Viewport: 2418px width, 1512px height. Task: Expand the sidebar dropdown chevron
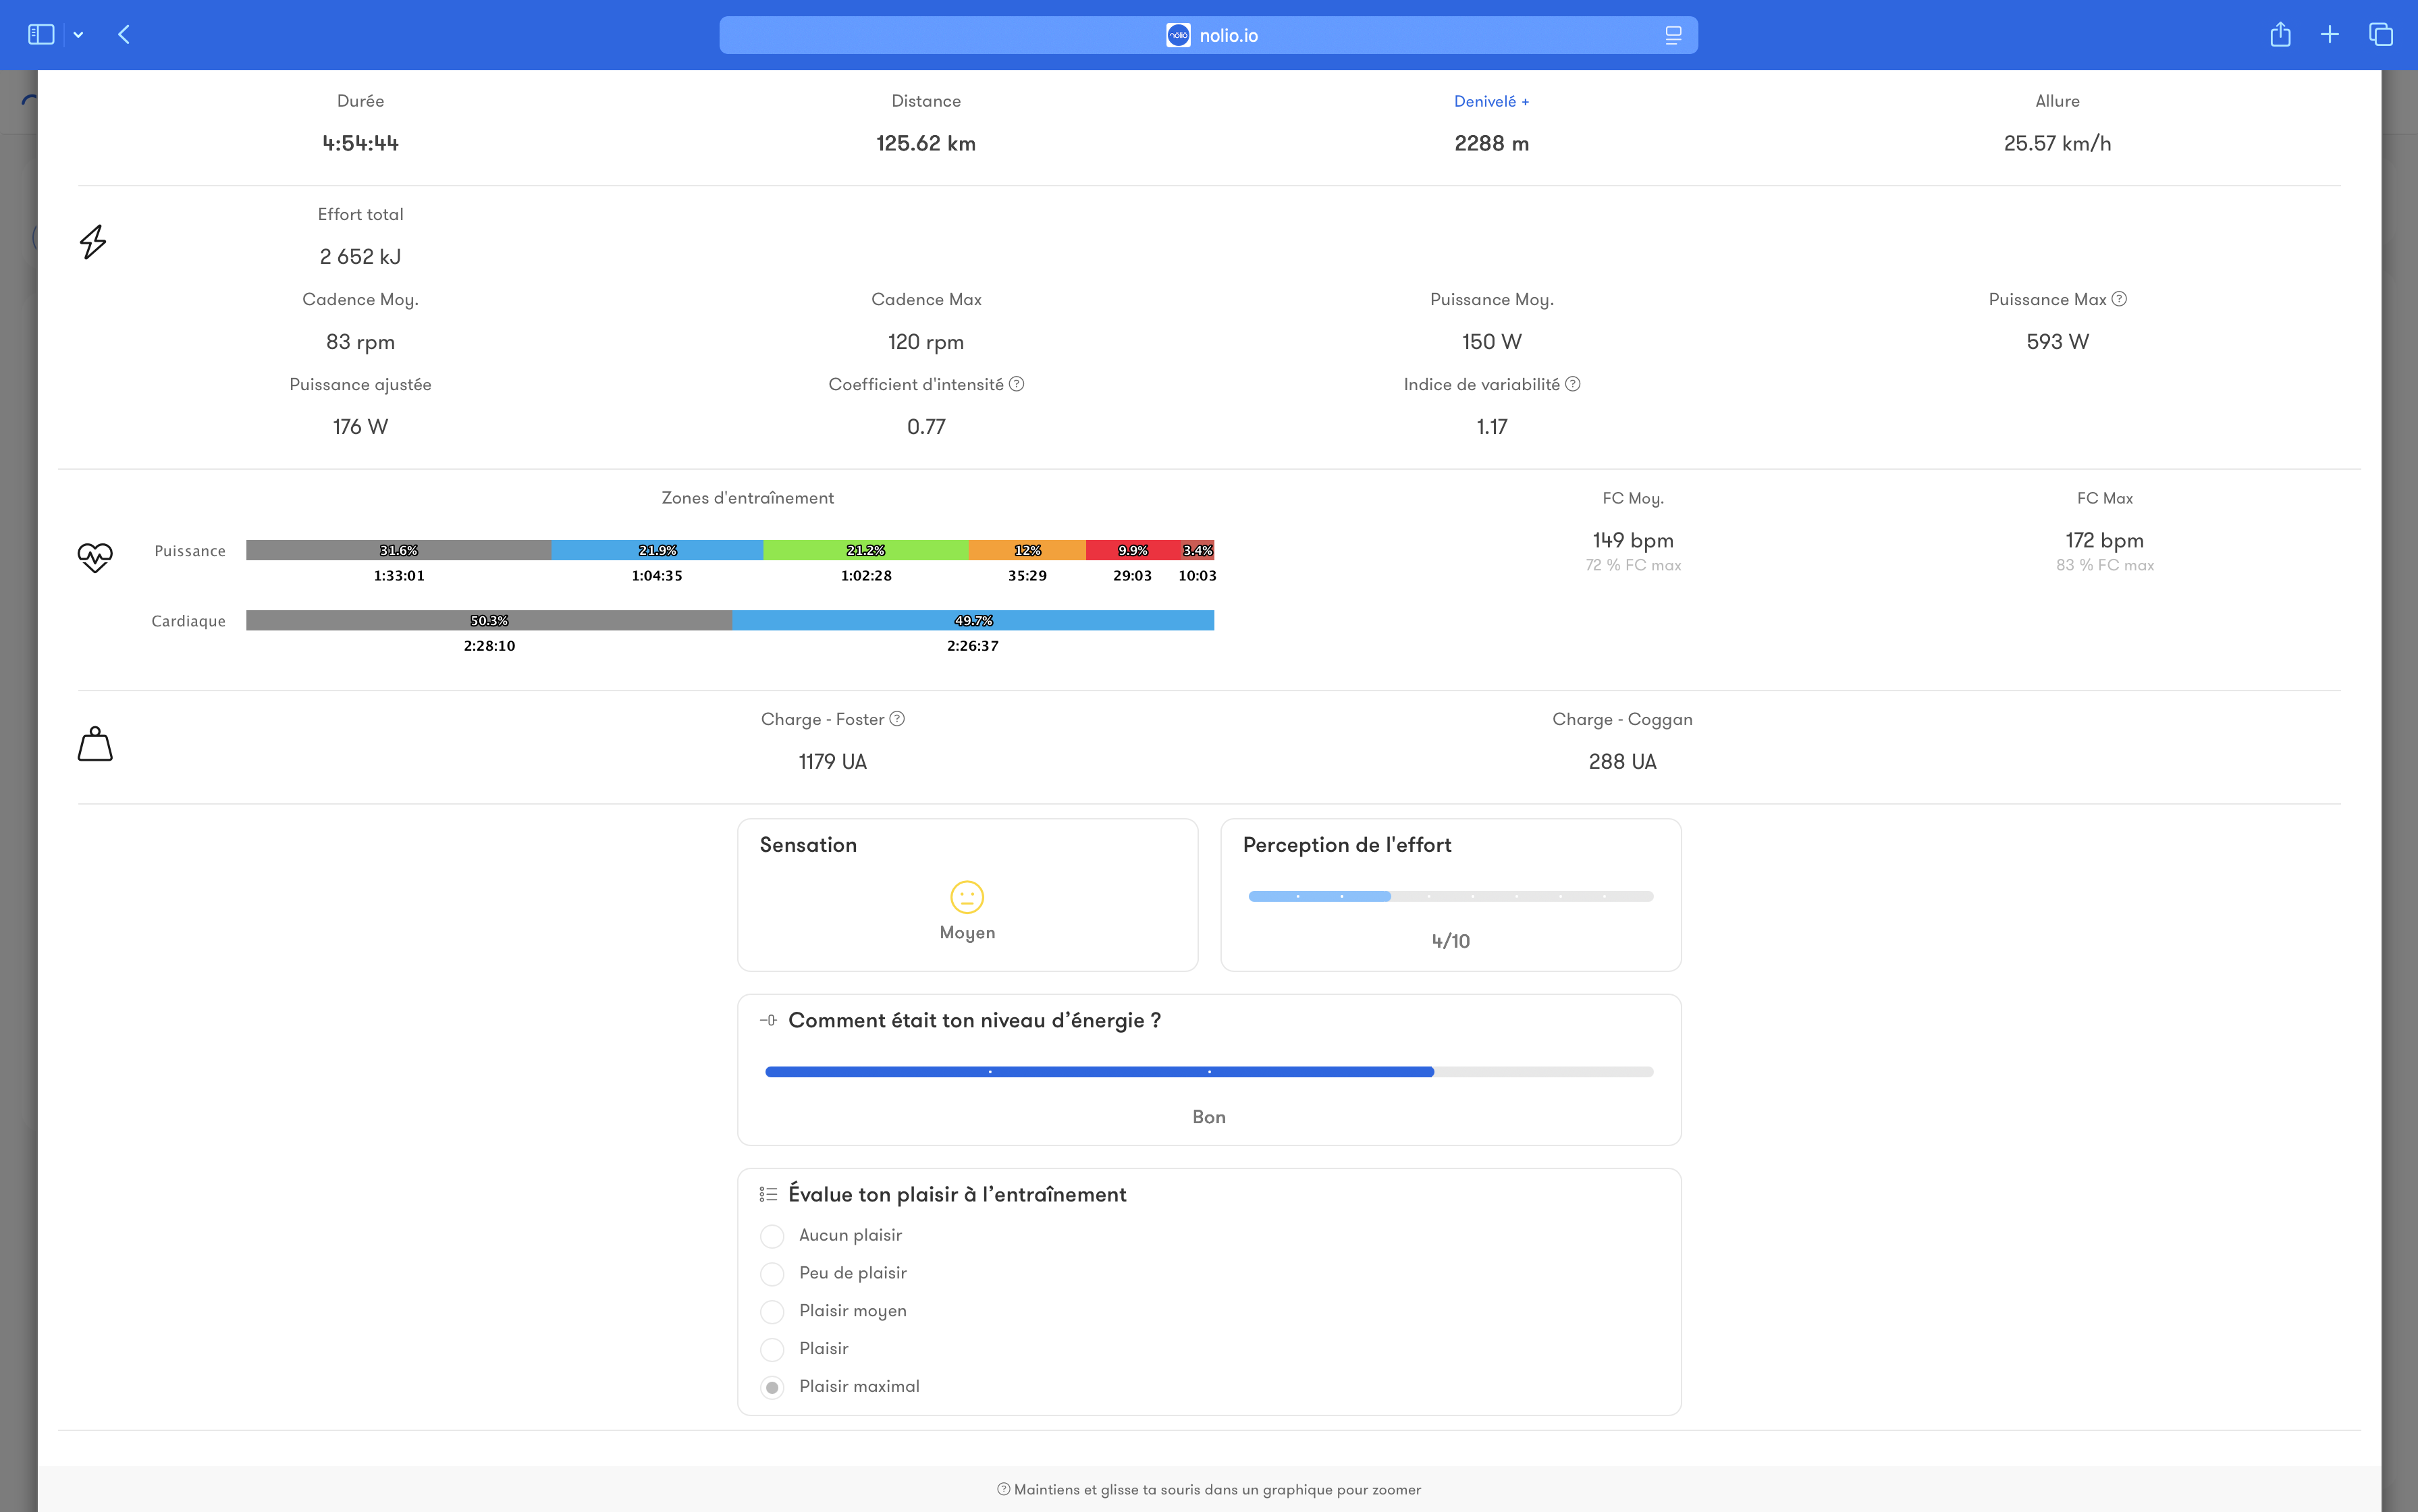(78, 35)
